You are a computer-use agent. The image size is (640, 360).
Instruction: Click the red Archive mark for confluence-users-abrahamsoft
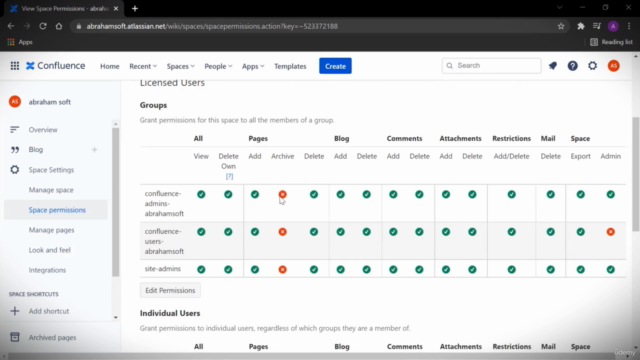282,232
